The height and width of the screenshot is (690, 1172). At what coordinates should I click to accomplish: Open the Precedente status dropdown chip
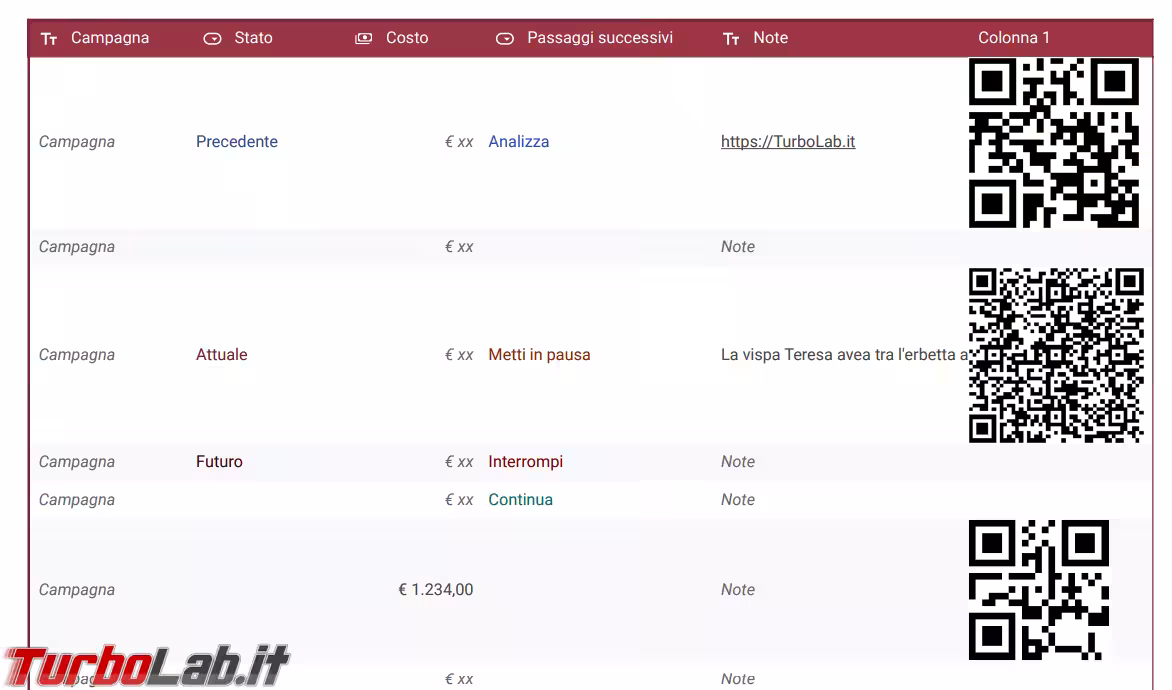[x=236, y=142]
